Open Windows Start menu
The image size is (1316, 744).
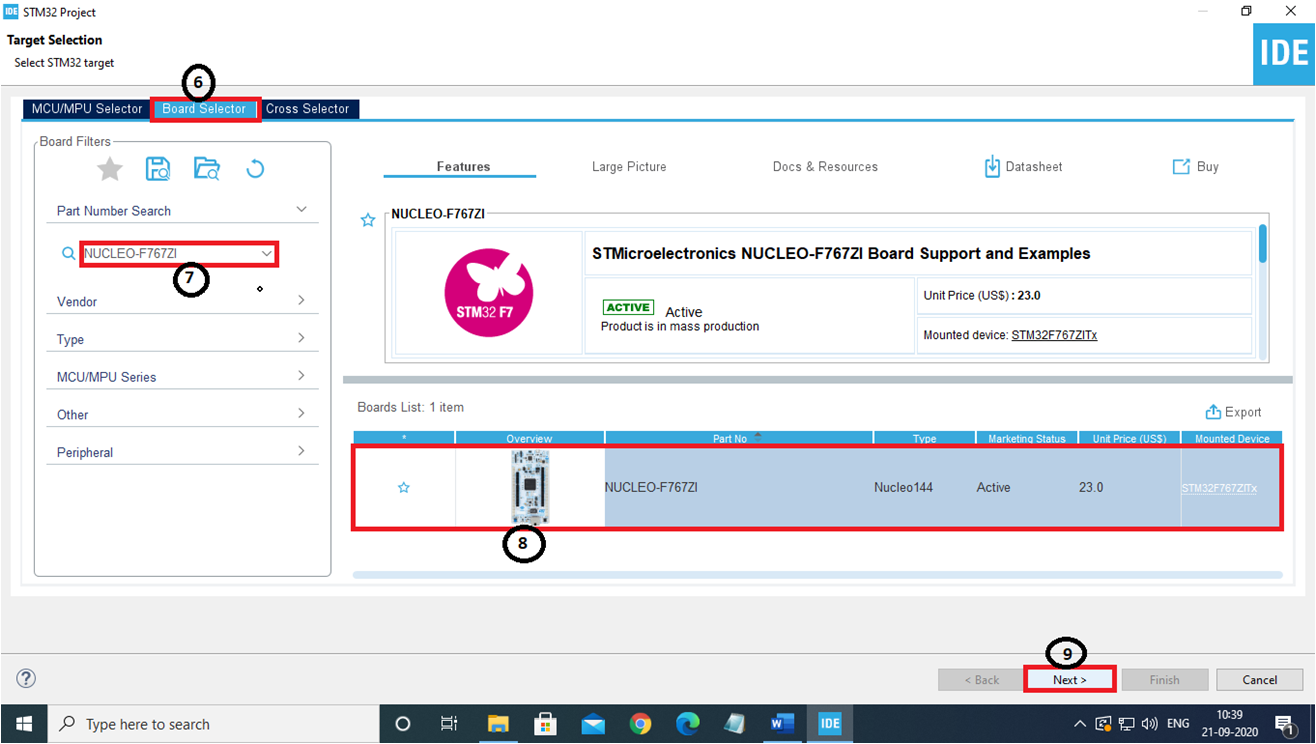(x=23, y=724)
